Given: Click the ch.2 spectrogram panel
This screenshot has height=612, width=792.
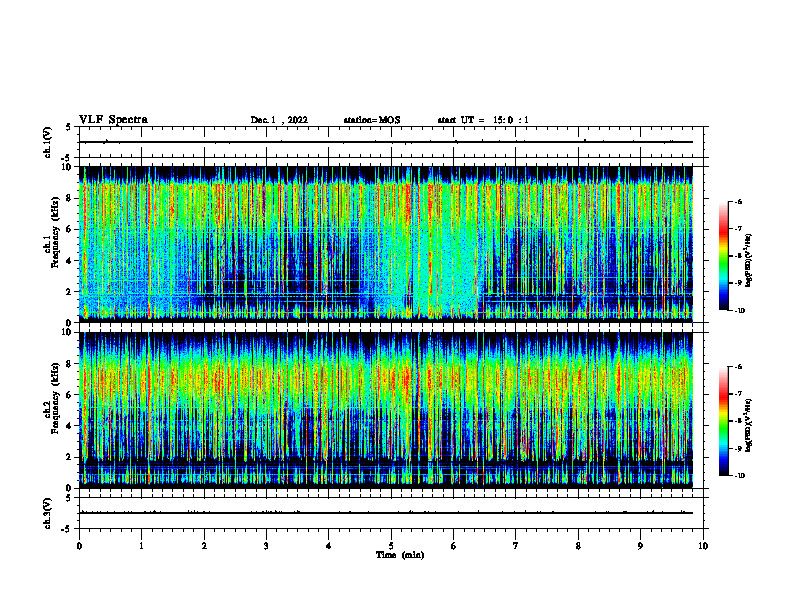Looking at the screenshot, I should click(386, 410).
